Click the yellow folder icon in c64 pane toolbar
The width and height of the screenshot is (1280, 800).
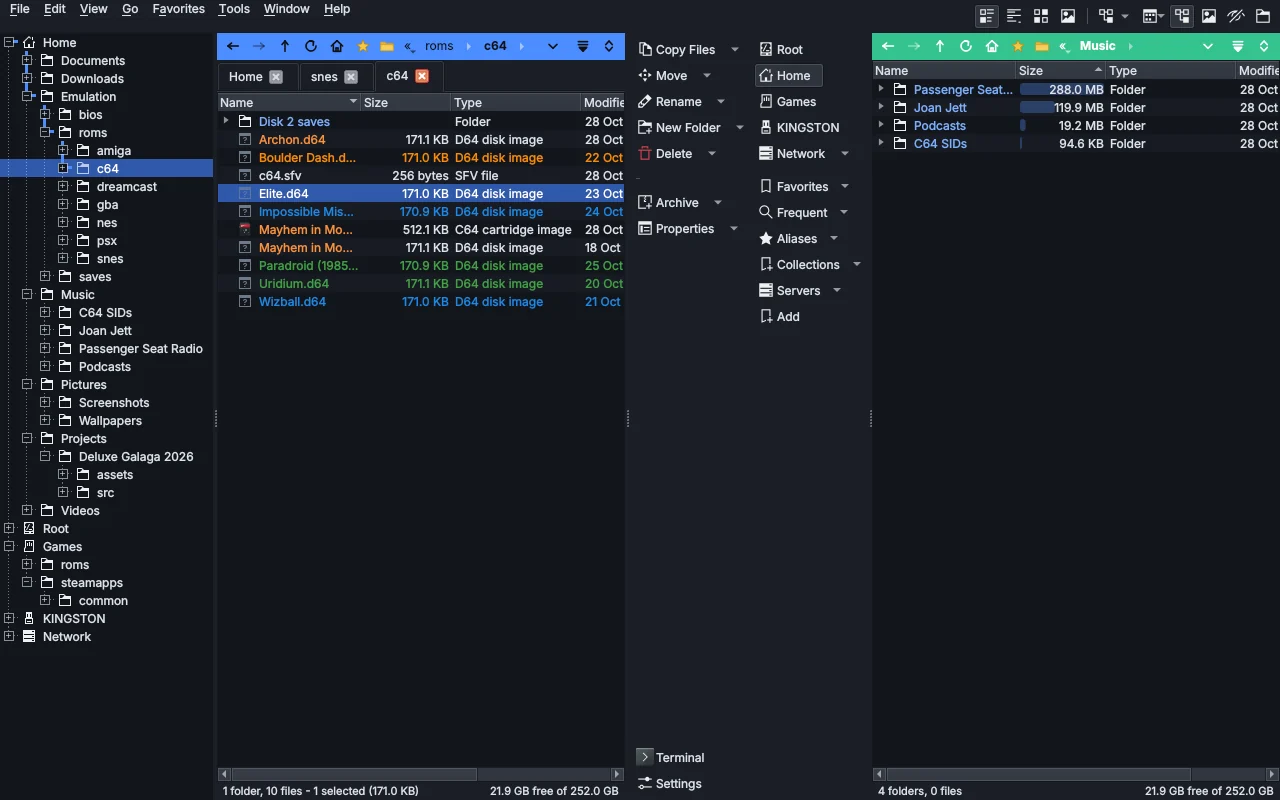coord(387,46)
